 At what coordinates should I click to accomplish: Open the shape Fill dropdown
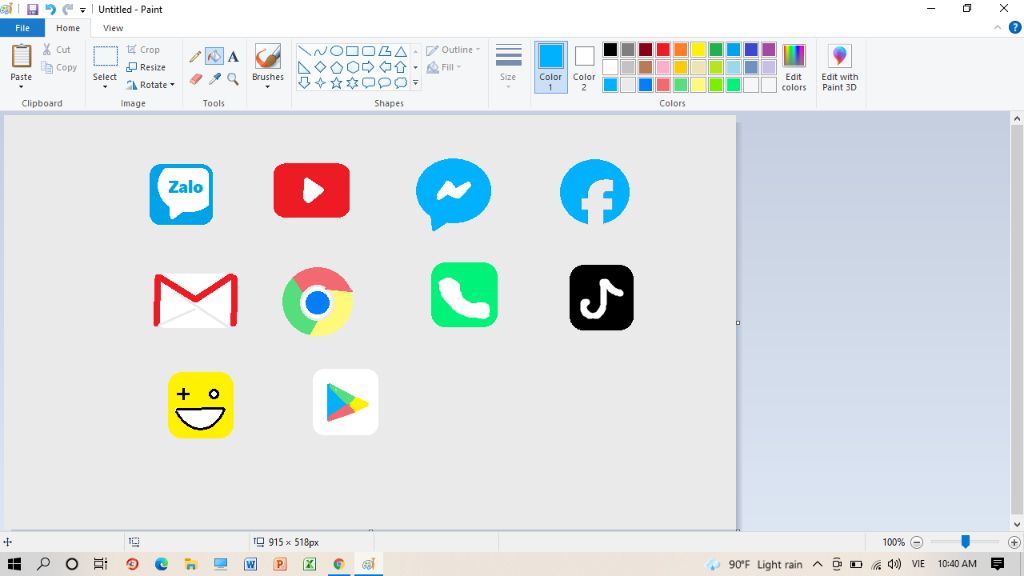click(x=444, y=67)
